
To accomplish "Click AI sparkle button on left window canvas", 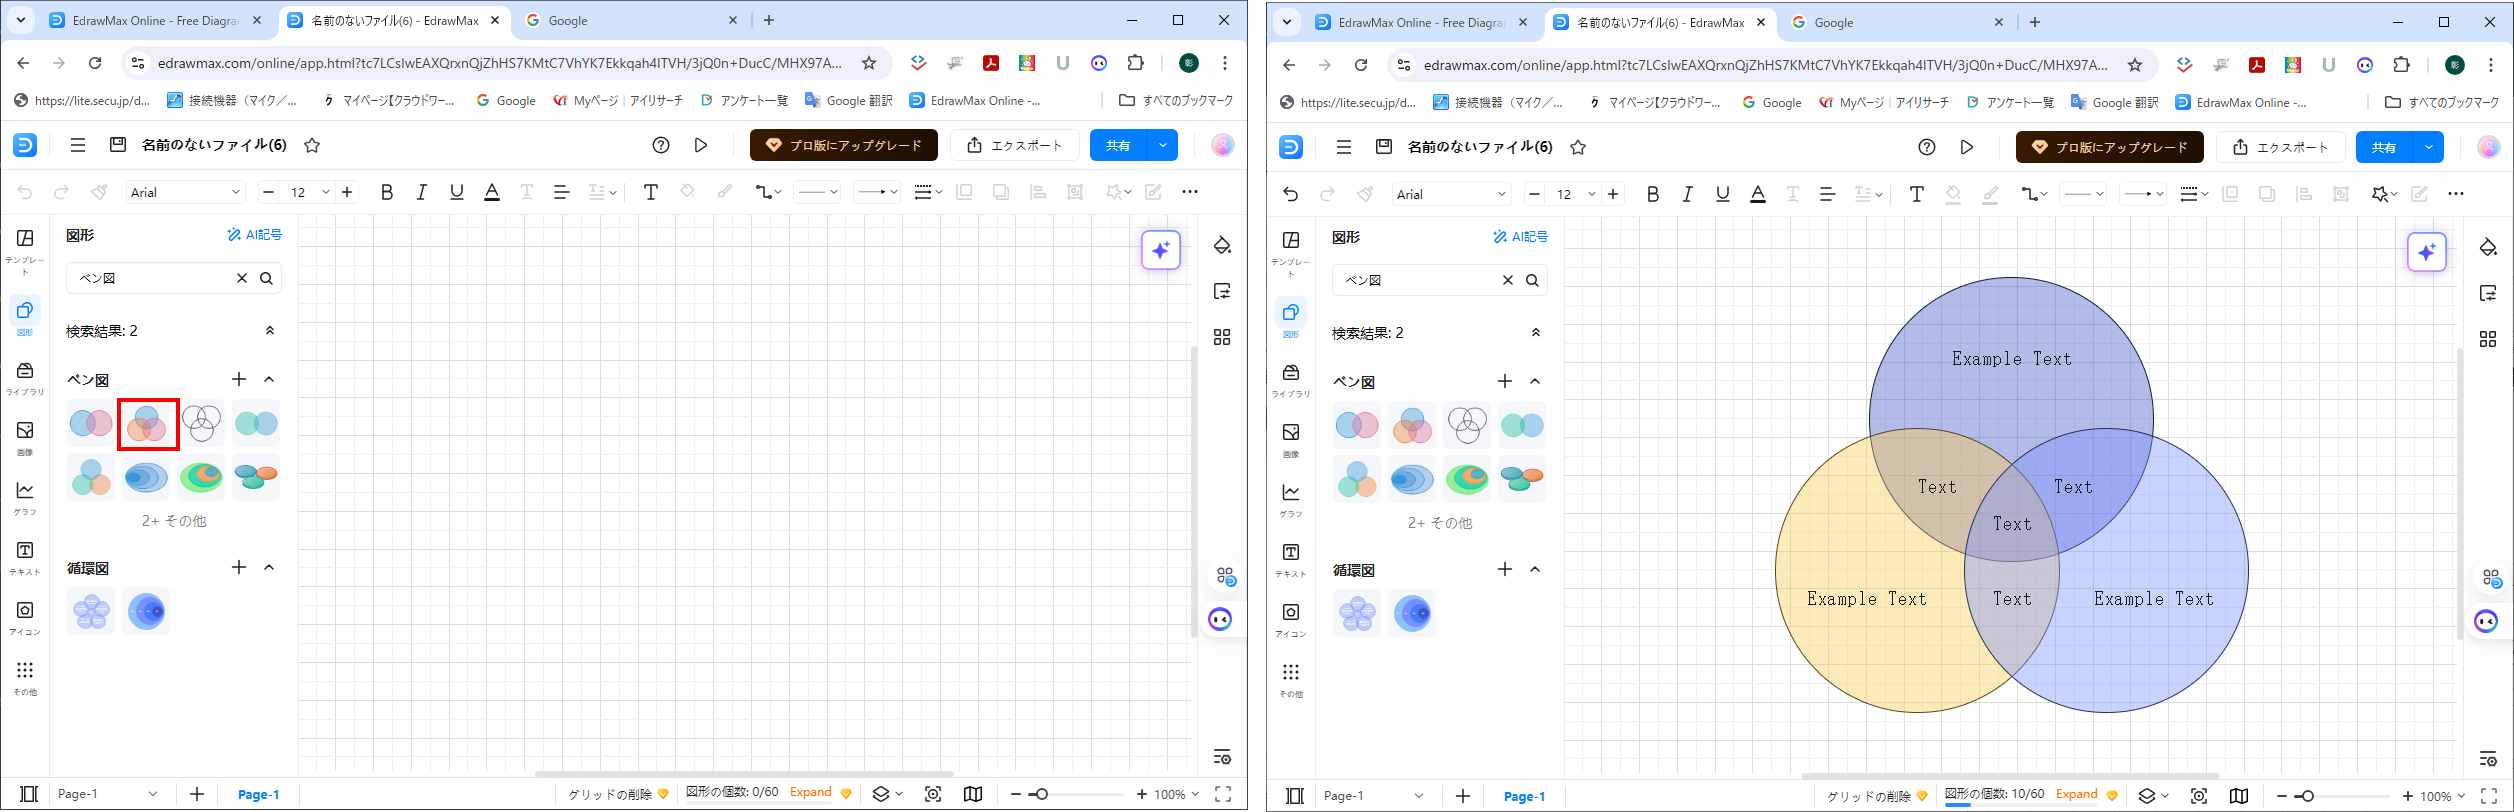I will point(1161,250).
